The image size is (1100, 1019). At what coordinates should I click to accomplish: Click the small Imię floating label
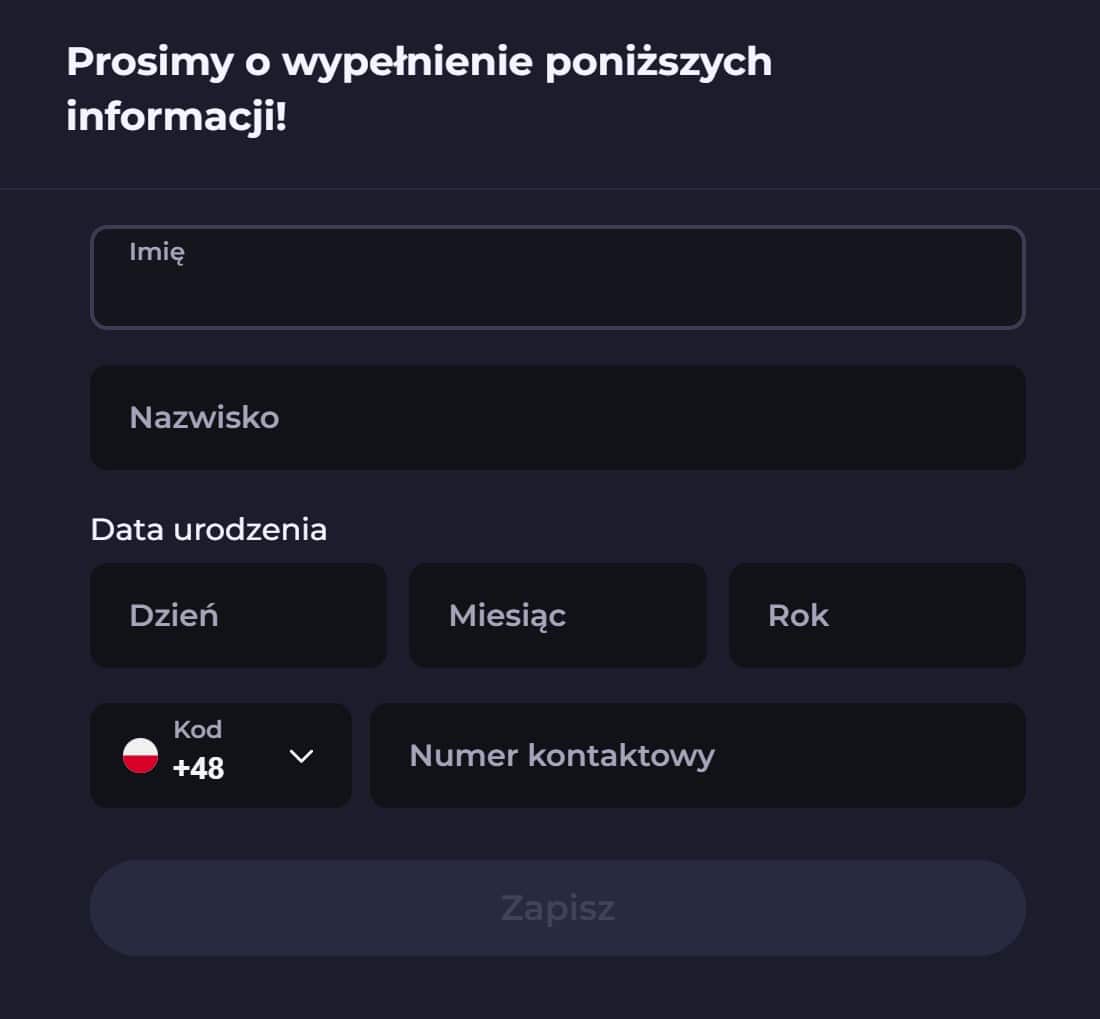pos(157,252)
